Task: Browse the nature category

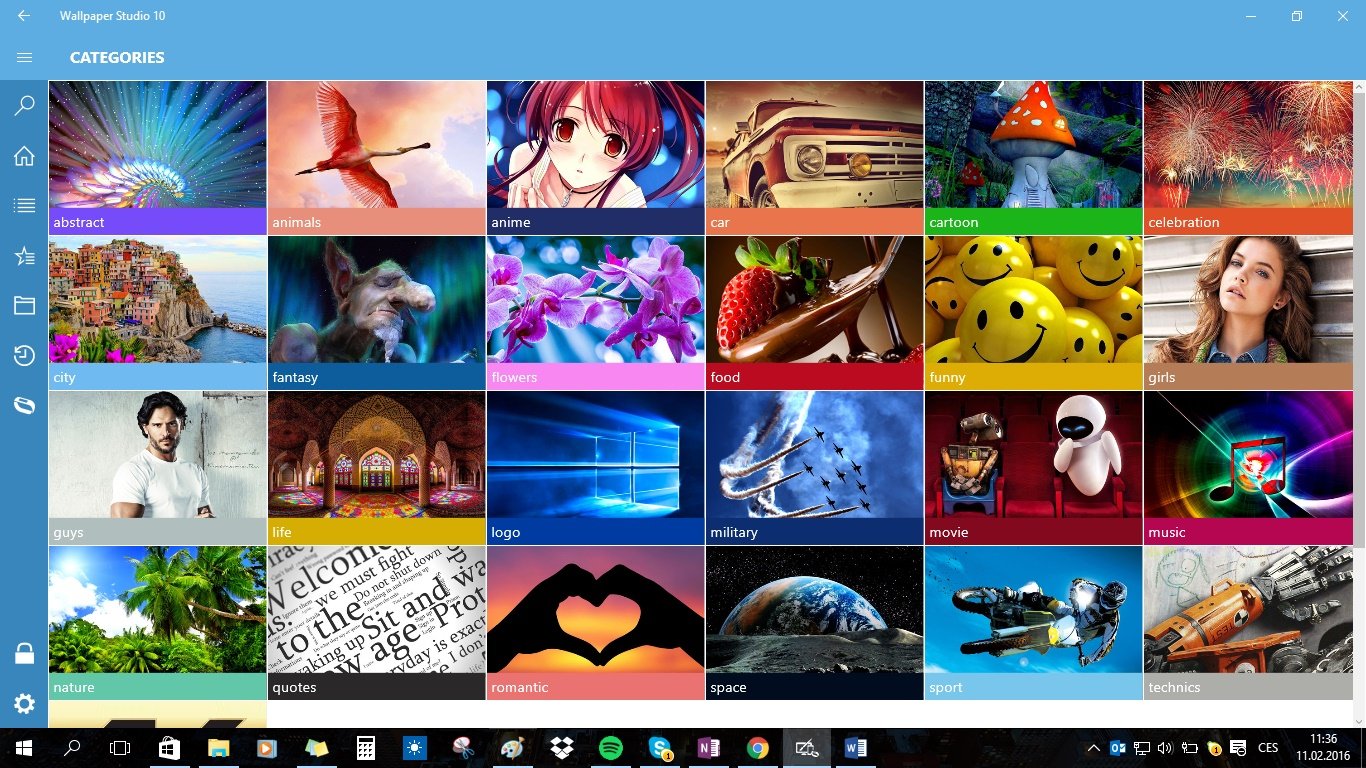Action: tap(158, 623)
